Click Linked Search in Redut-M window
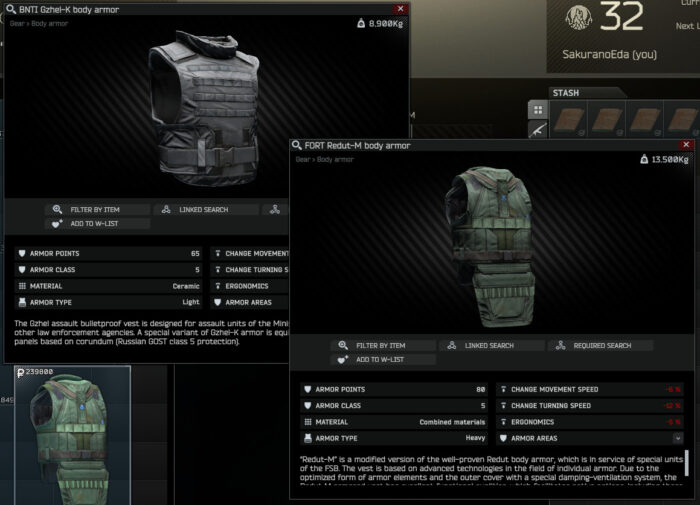Viewport: 700px width, 505px height. [x=492, y=346]
